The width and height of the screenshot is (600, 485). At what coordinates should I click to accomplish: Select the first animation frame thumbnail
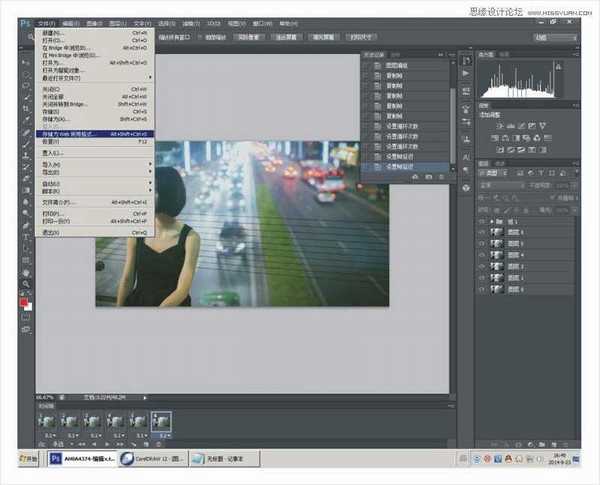46,423
